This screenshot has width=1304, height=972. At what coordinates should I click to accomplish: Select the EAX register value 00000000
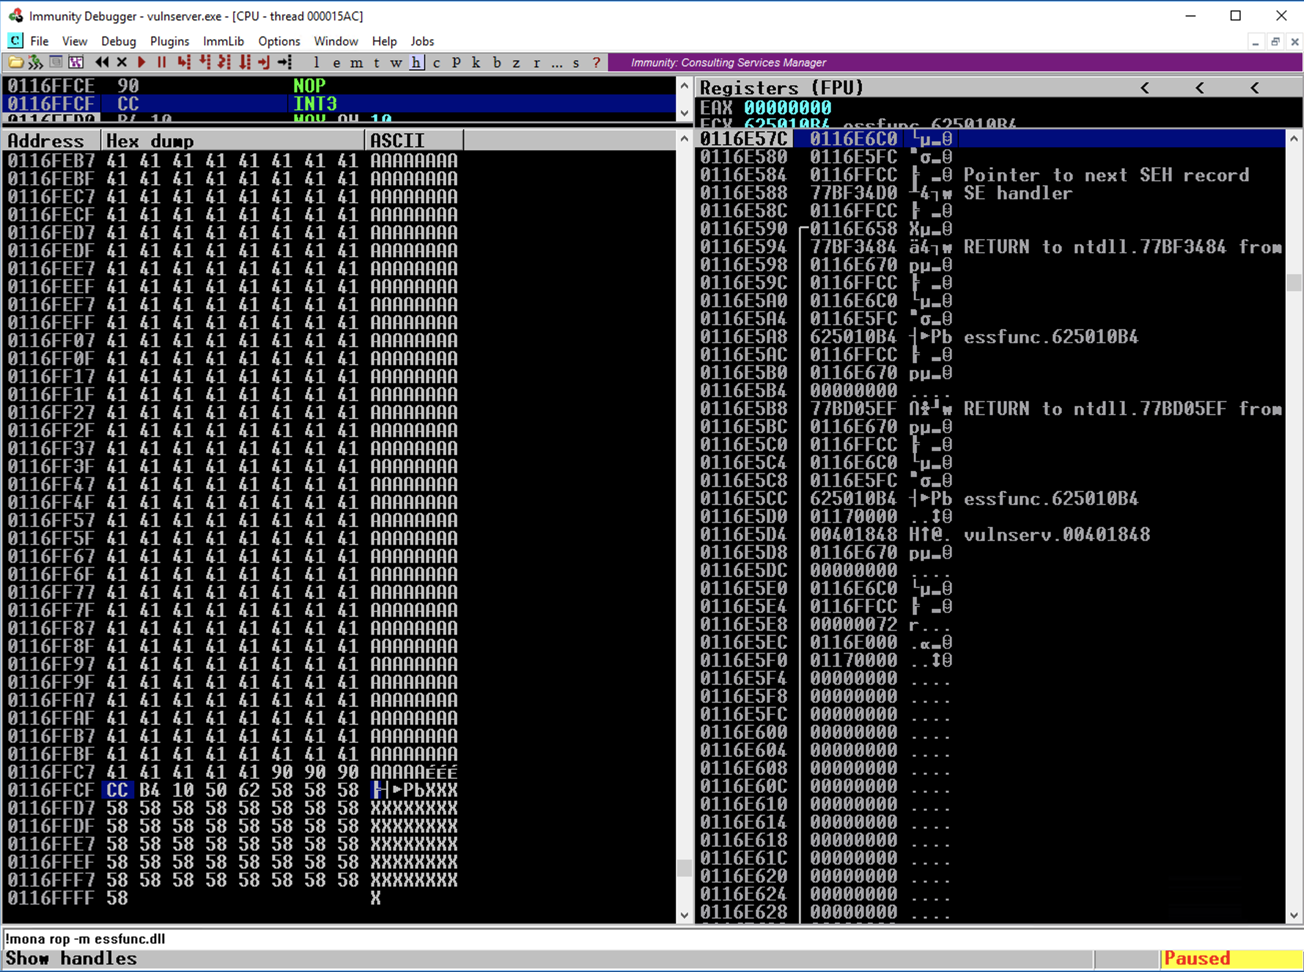click(x=787, y=108)
